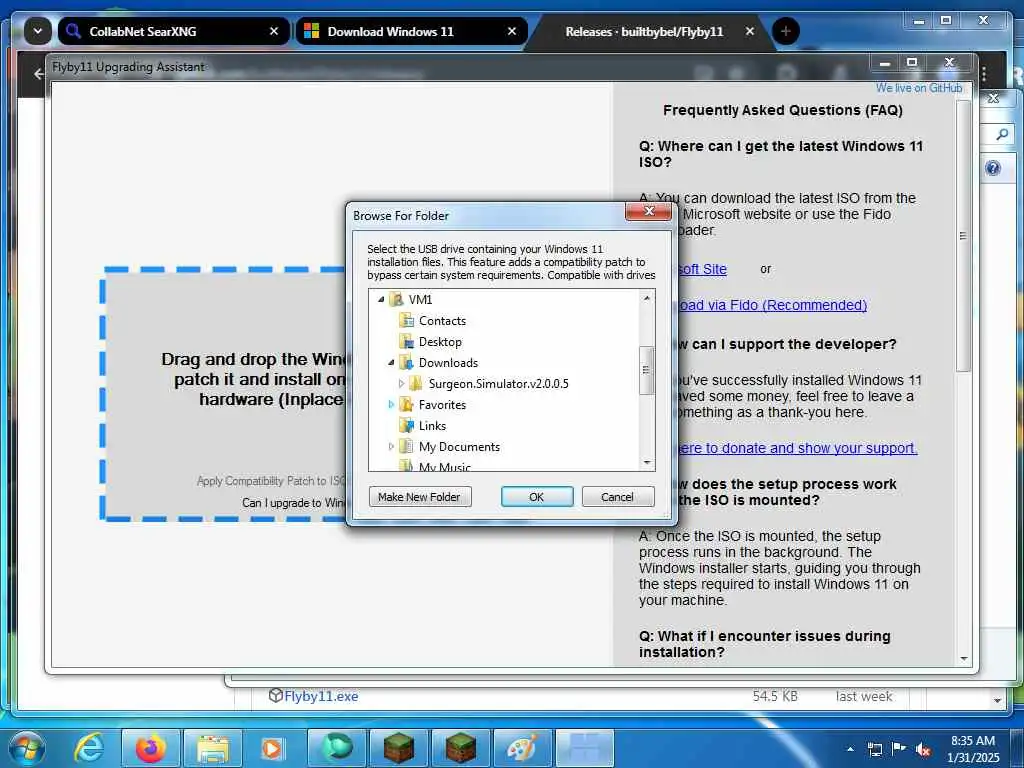Screen dimensions: 1024x768
Task: Click the Can I upgrade to Windows link
Action: coord(294,502)
